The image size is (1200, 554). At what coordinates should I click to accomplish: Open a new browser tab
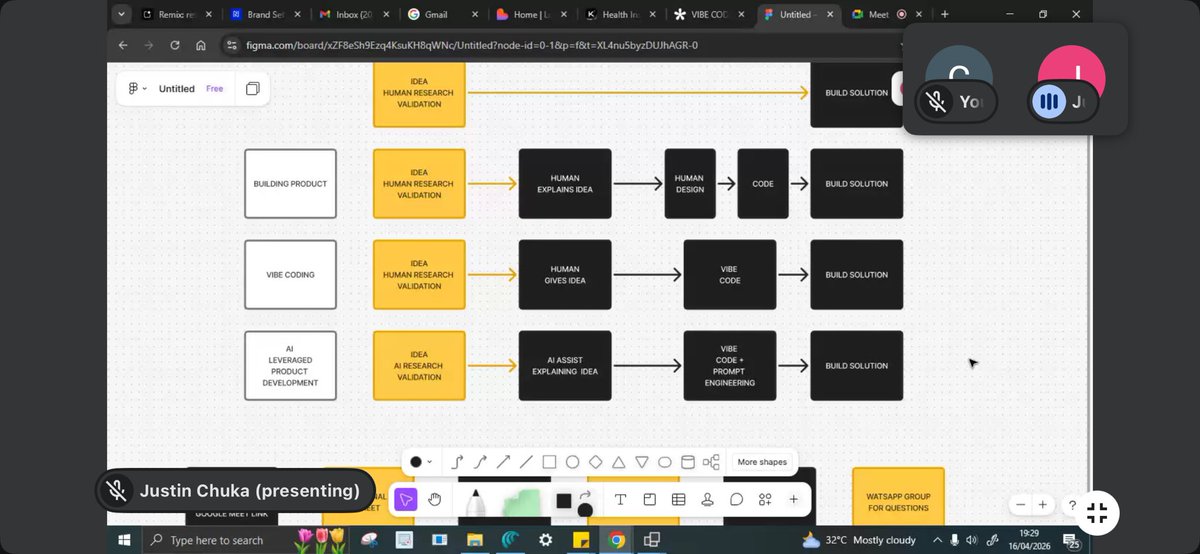945,15
